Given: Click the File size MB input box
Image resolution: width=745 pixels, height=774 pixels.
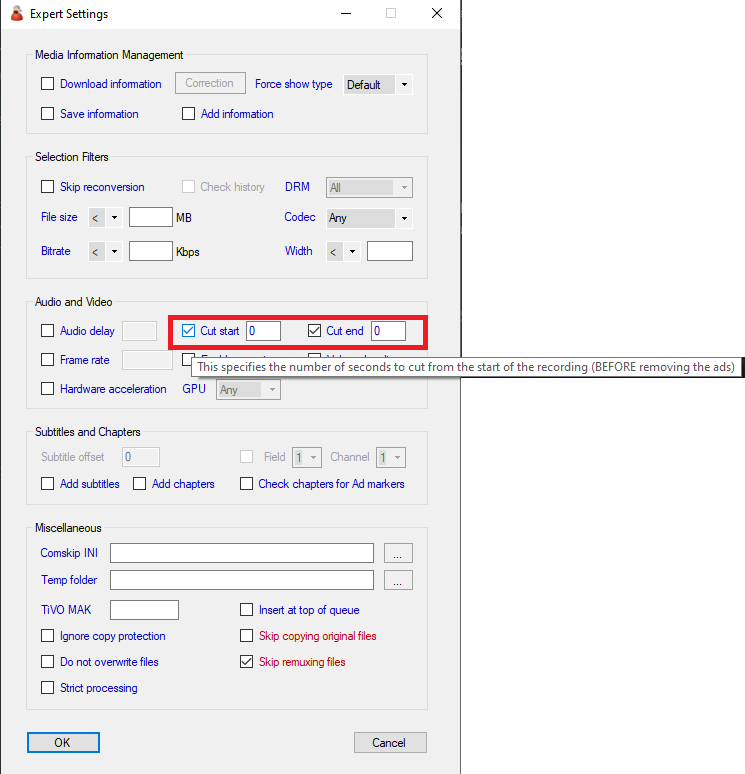Looking at the screenshot, I should (151, 218).
